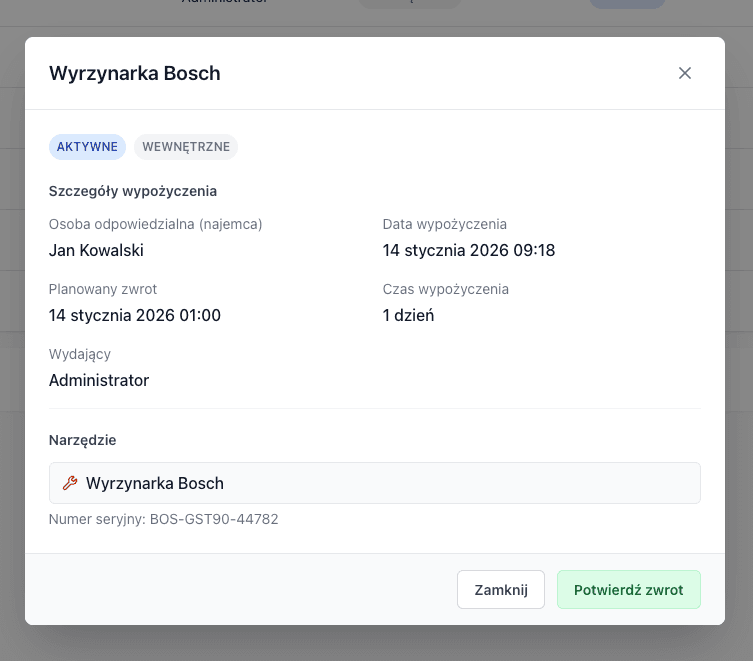Click the Szczegóły wypożyczenia heading
The width and height of the screenshot is (753, 661).
click(133, 191)
